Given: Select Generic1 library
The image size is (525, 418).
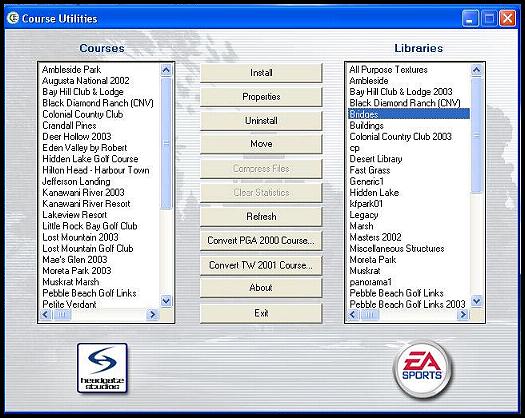Looking at the screenshot, I should click(x=366, y=182).
